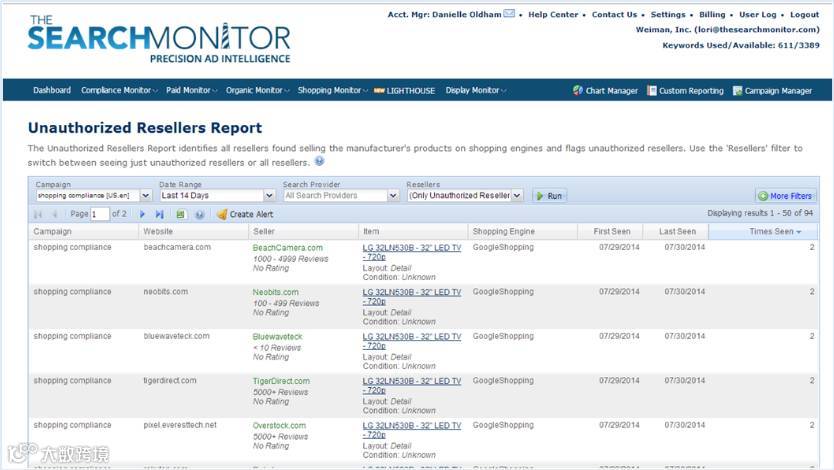
Task: Open the new LIGHTHOUSE section
Action: point(404,90)
